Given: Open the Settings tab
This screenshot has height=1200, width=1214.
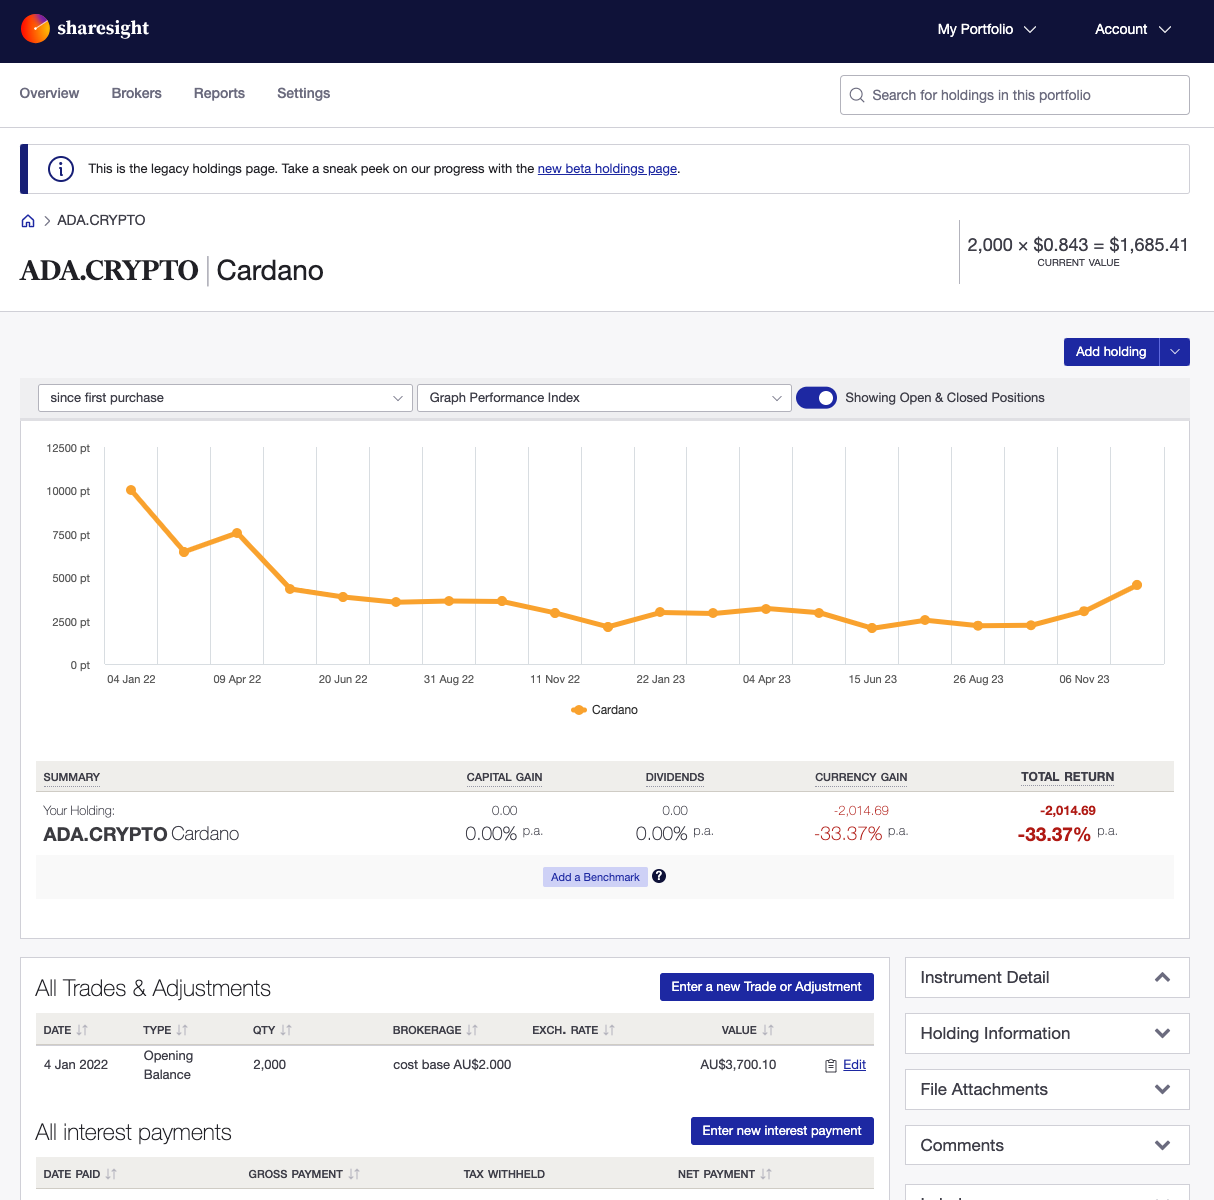Looking at the screenshot, I should [x=304, y=93].
